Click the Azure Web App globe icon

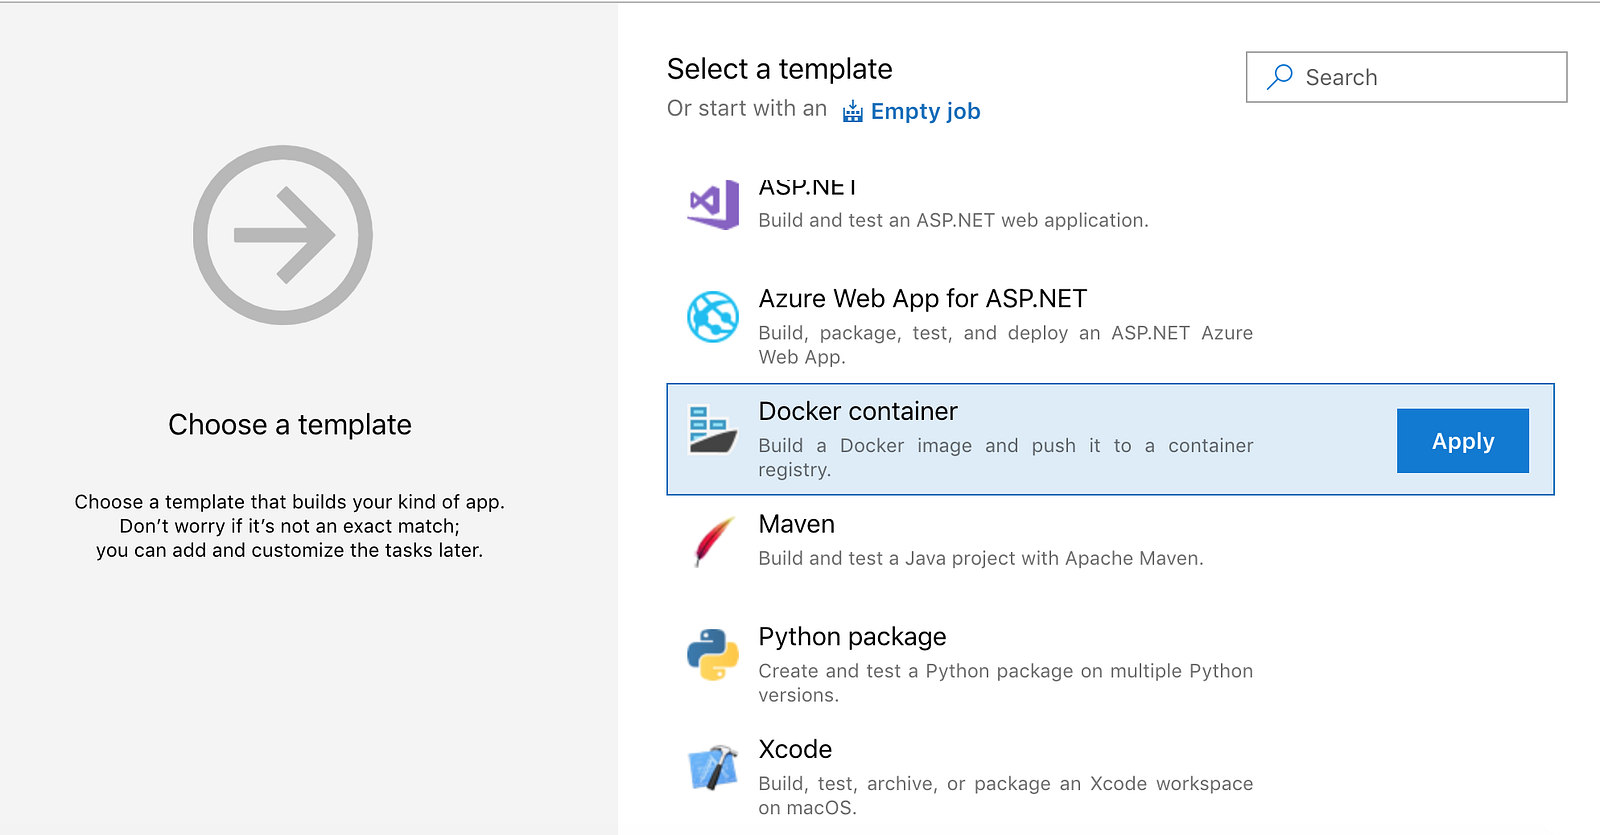point(713,317)
